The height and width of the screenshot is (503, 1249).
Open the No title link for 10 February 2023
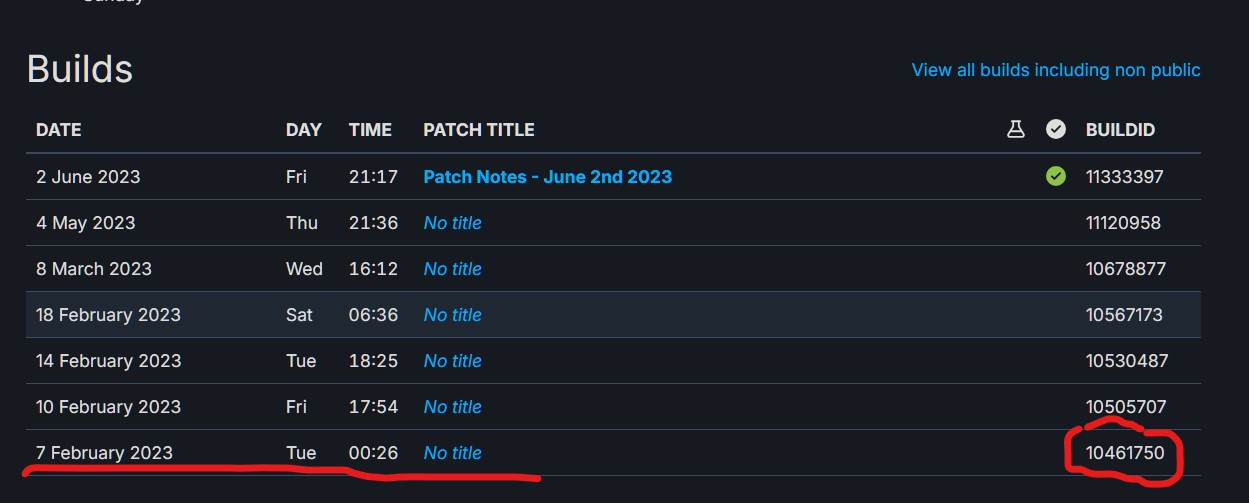452,407
